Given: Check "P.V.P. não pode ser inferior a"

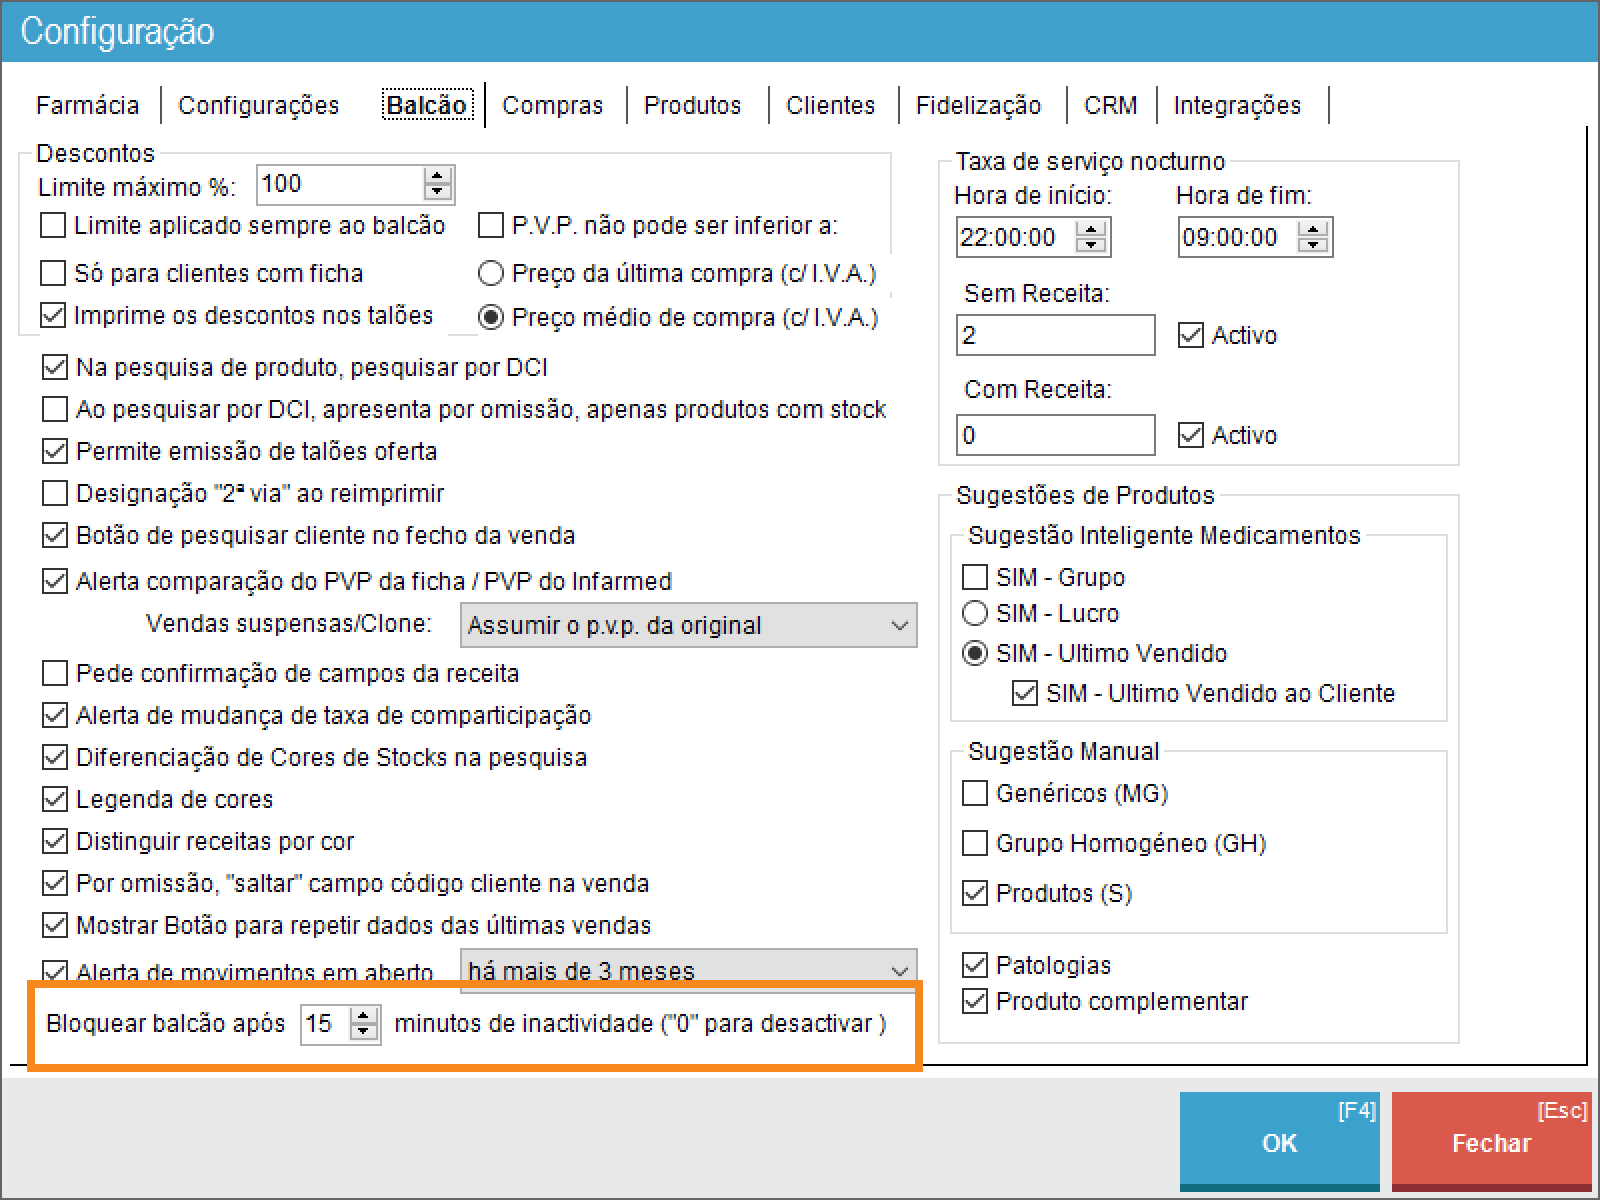Looking at the screenshot, I should (x=489, y=225).
